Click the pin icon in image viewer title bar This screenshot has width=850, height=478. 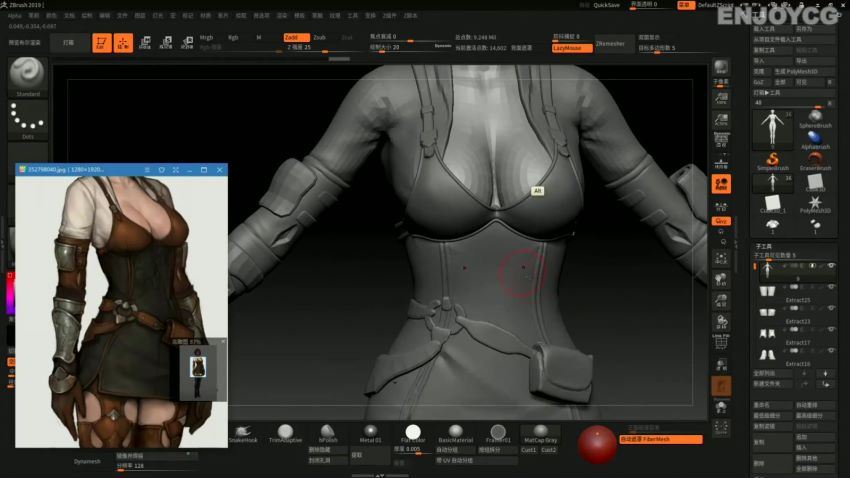click(x=162, y=170)
